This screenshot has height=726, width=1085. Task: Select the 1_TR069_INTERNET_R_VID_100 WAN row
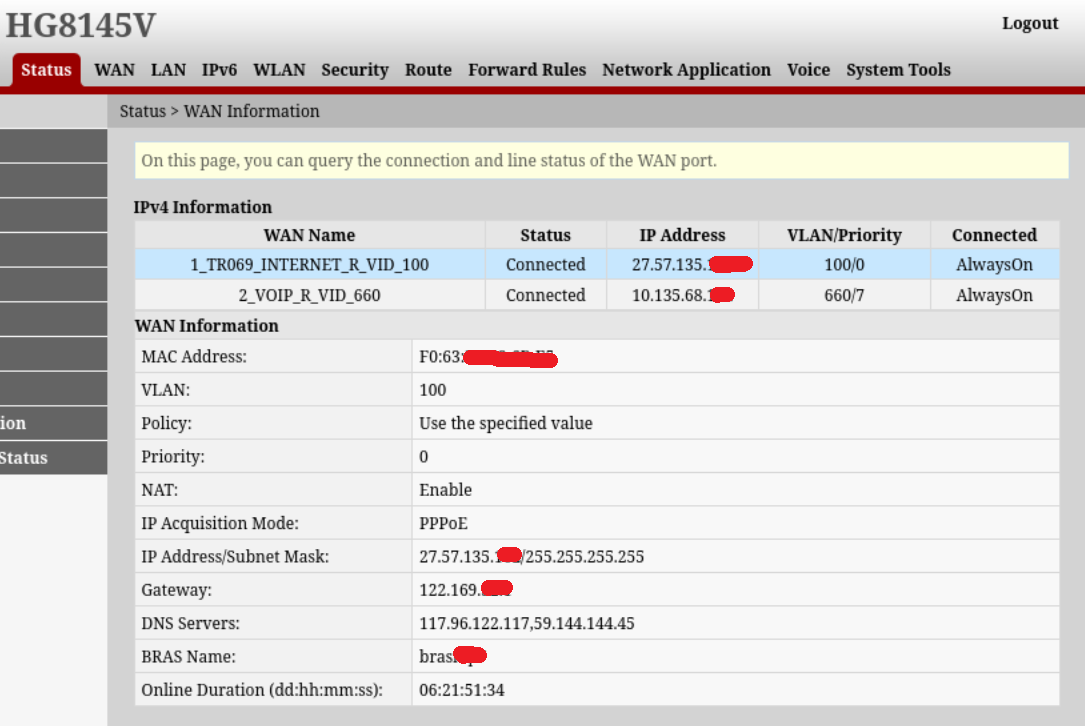pyautogui.click(x=309, y=265)
